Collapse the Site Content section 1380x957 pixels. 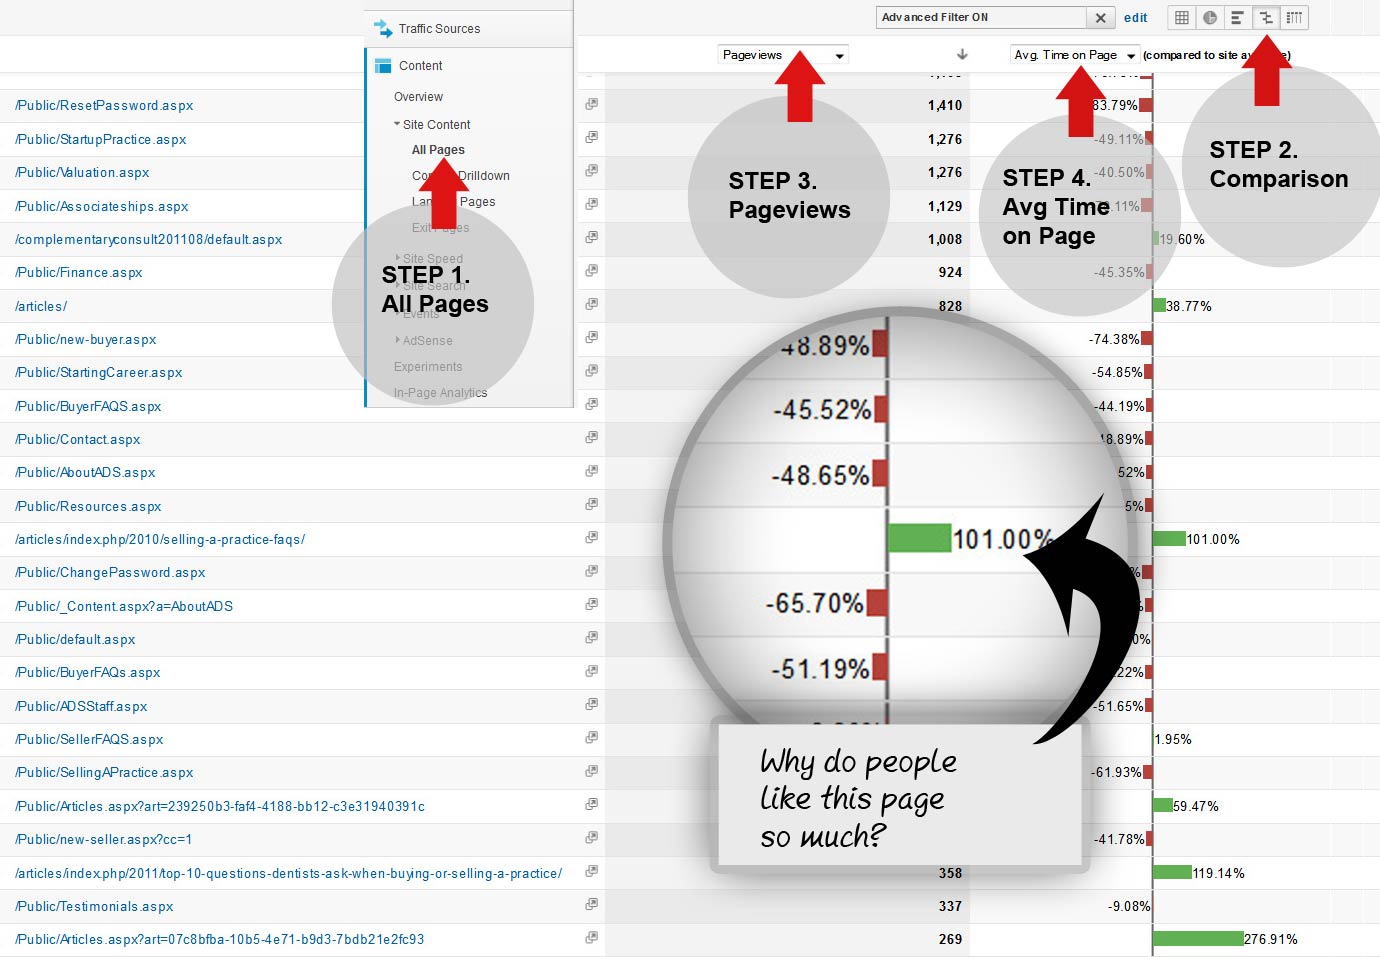click(397, 125)
